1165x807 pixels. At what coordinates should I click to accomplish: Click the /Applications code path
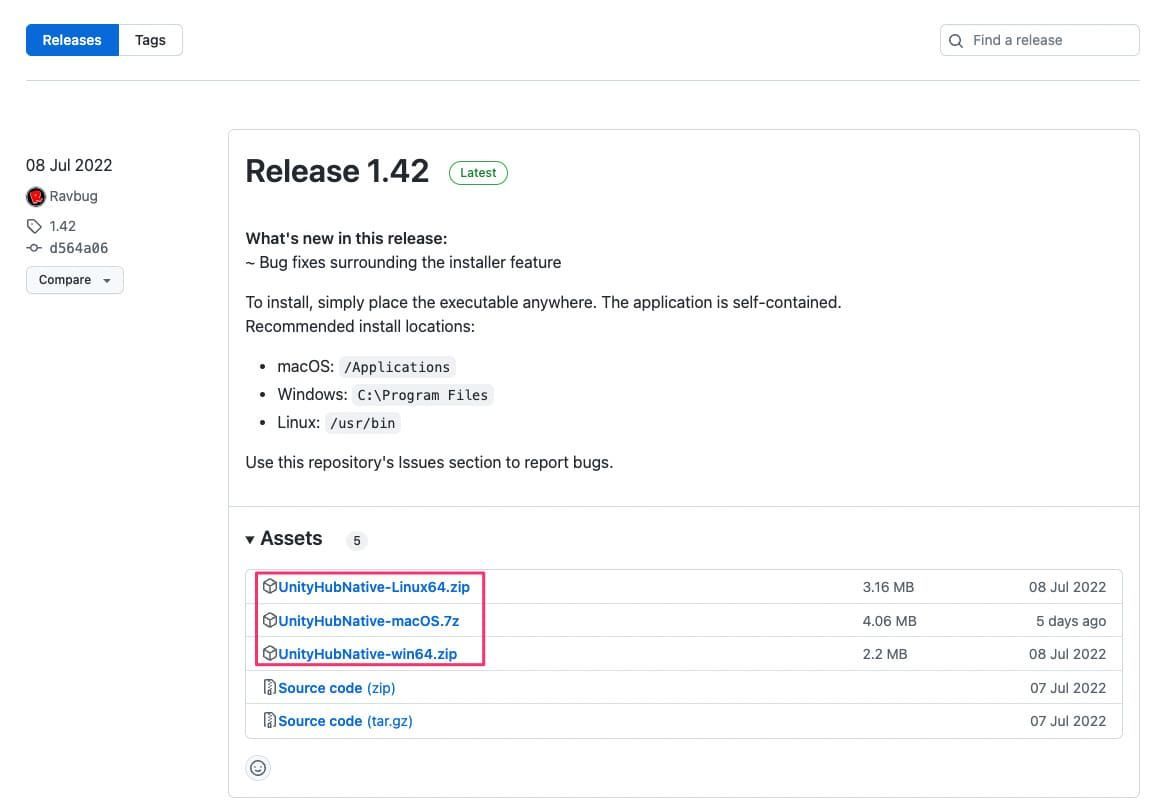(397, 367)
